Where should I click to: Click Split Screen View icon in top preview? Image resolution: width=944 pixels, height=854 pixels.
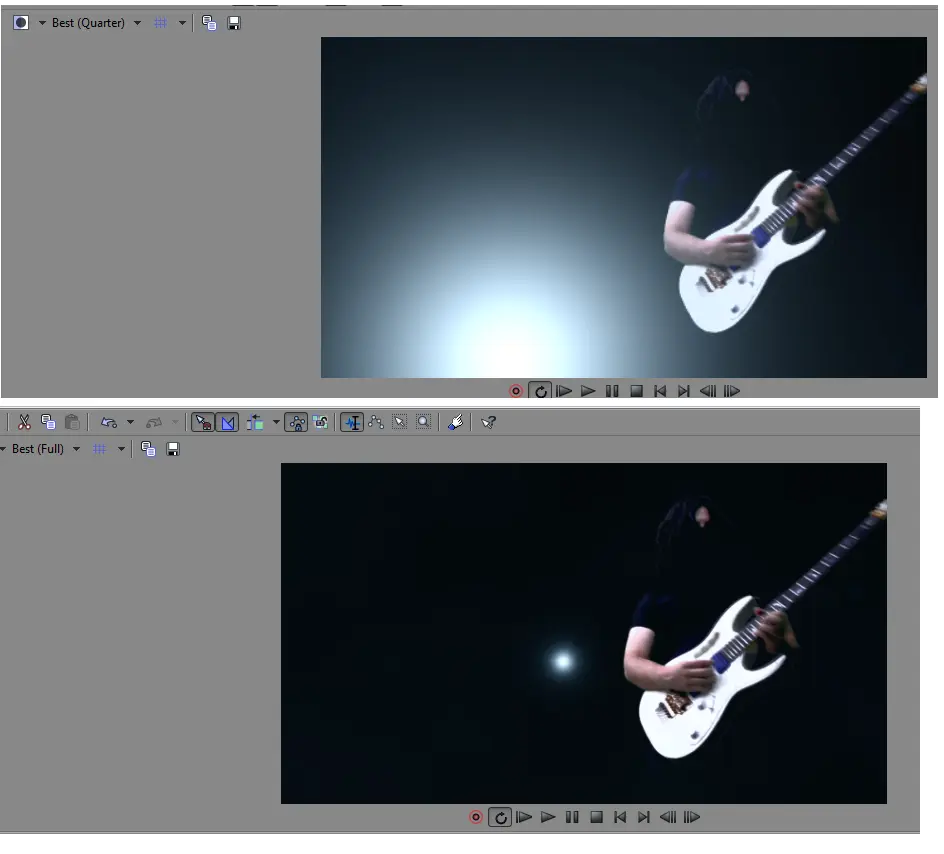pyautogui.click(x=21, y=23)
